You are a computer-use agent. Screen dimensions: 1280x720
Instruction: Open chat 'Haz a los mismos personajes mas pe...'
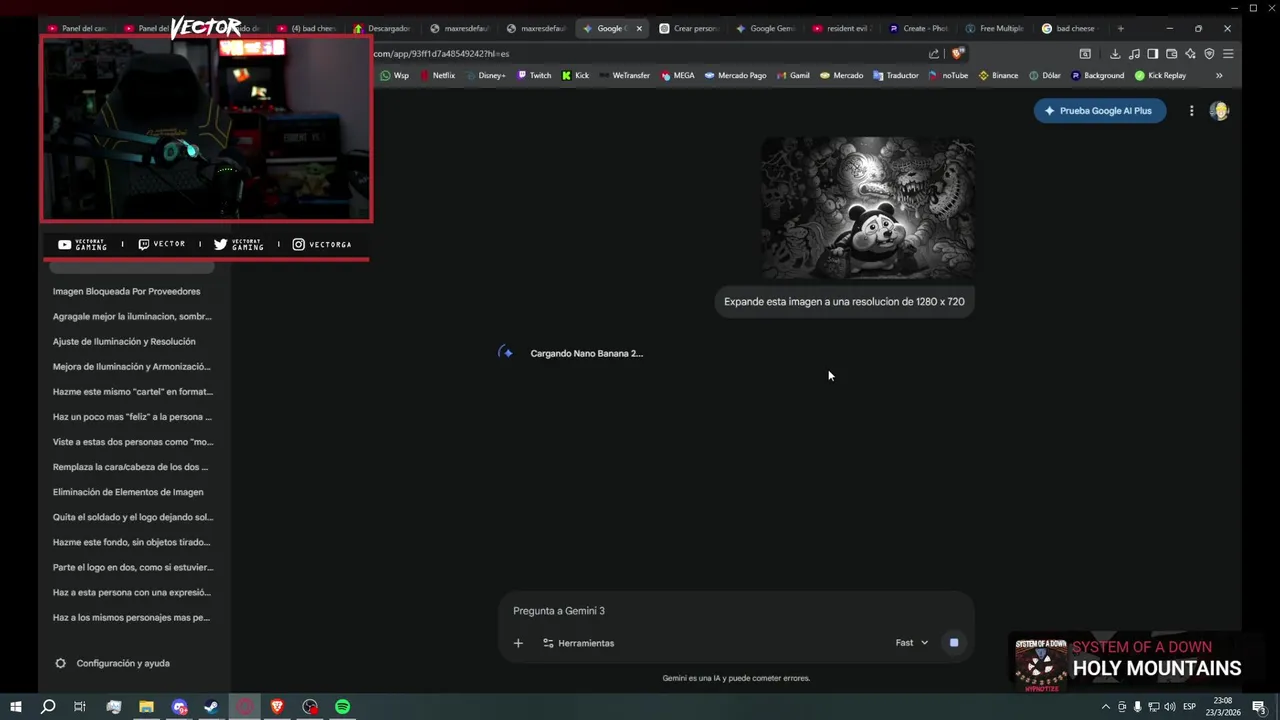(132, 617)
